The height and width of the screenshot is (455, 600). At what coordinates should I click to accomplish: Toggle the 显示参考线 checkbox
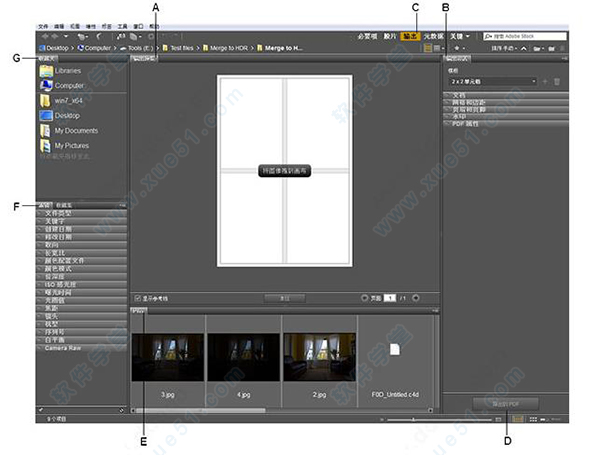tap(138, 298)
